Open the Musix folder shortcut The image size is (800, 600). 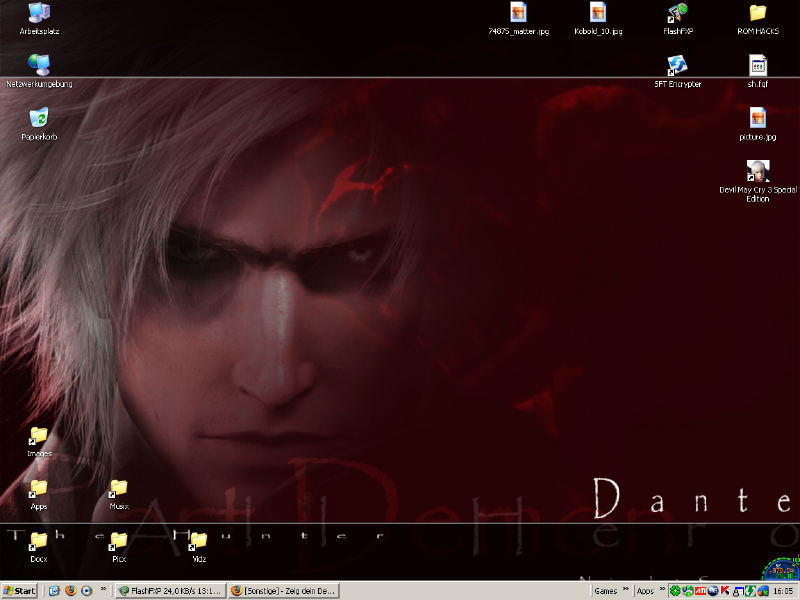(119, 494)
